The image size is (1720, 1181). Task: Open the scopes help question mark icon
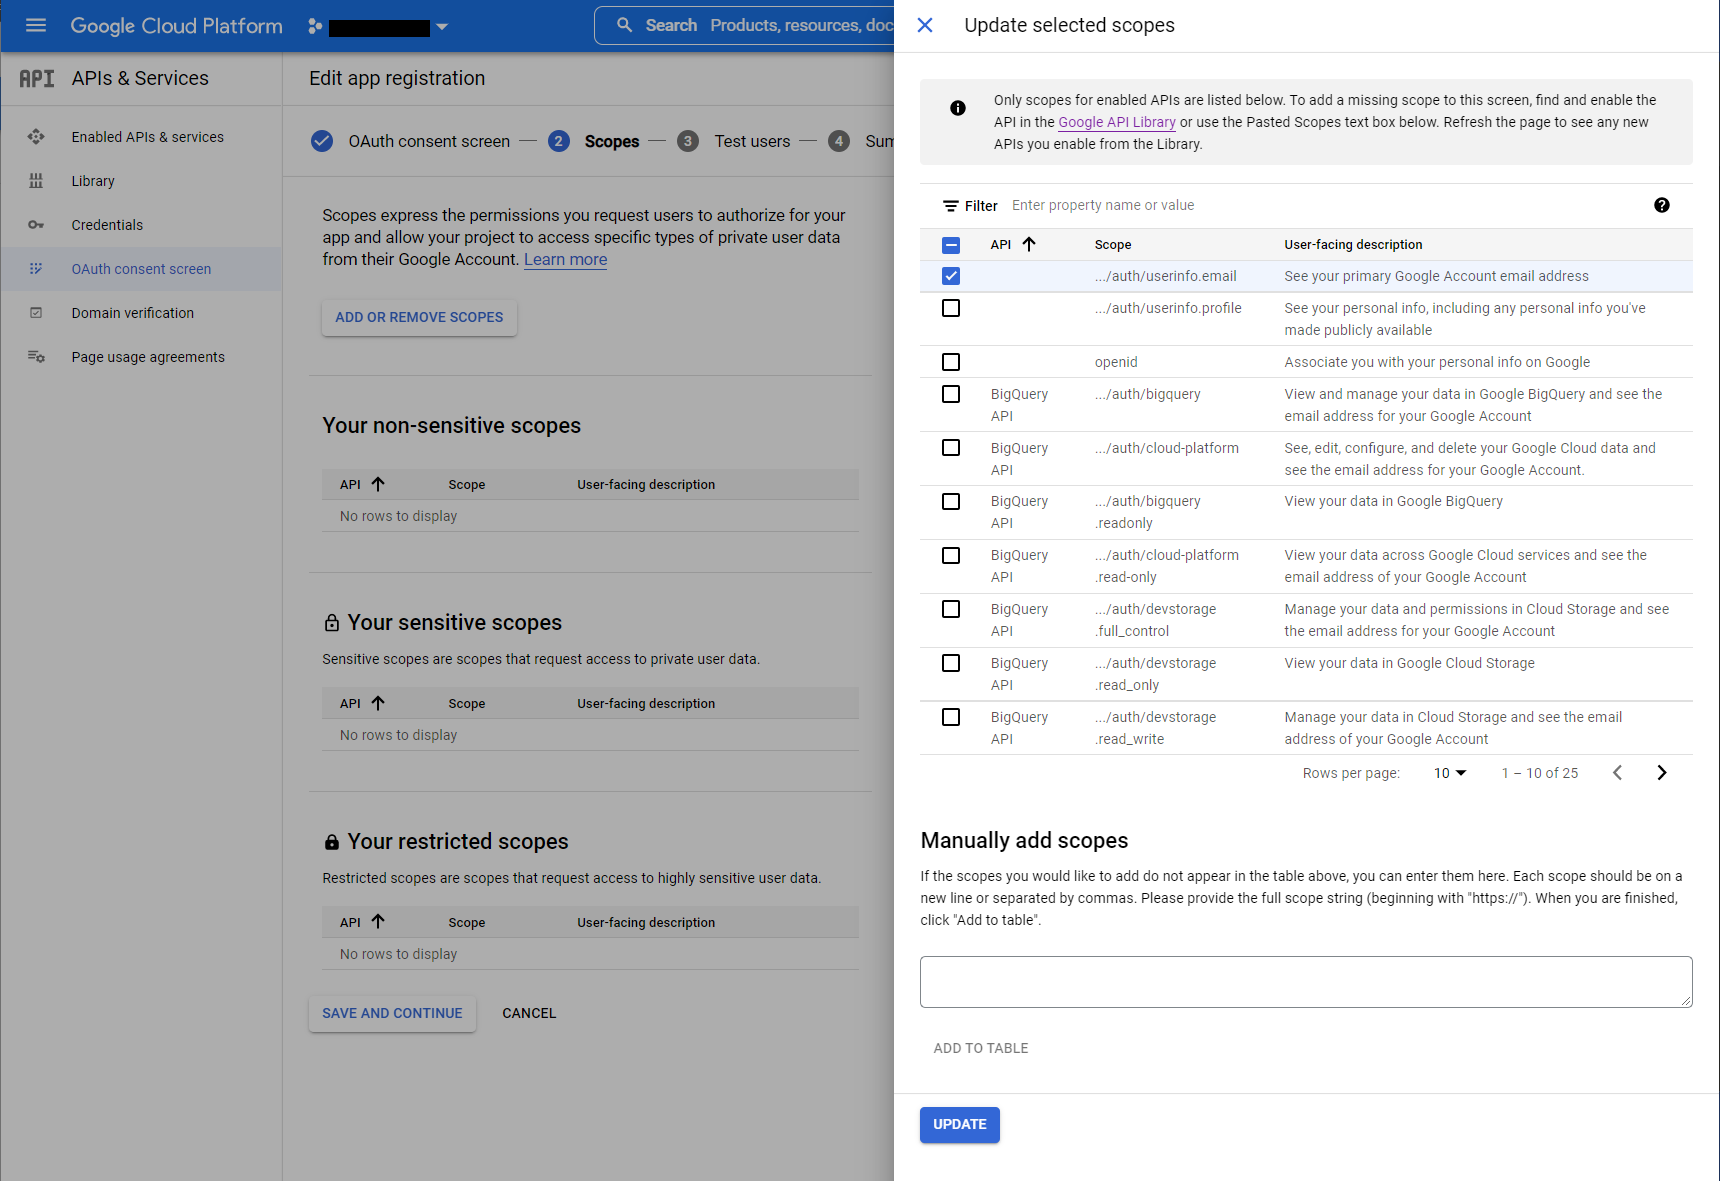(1662, 205)
